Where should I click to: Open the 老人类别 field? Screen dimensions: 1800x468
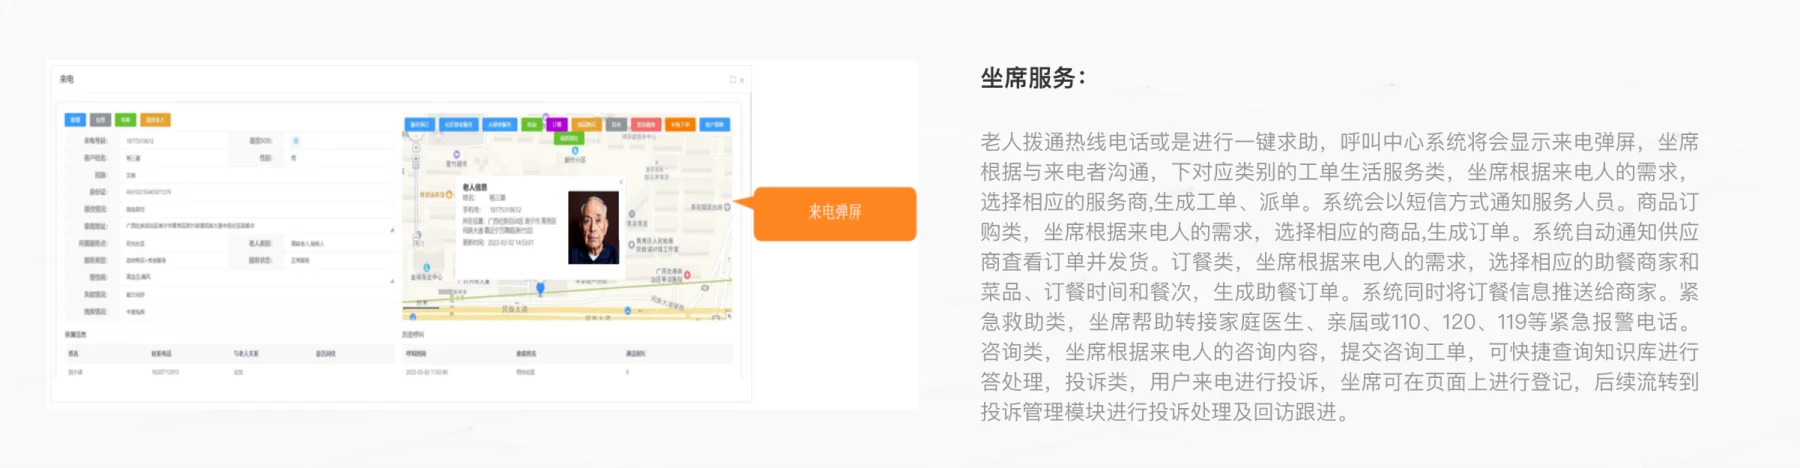tap(339, 243)
